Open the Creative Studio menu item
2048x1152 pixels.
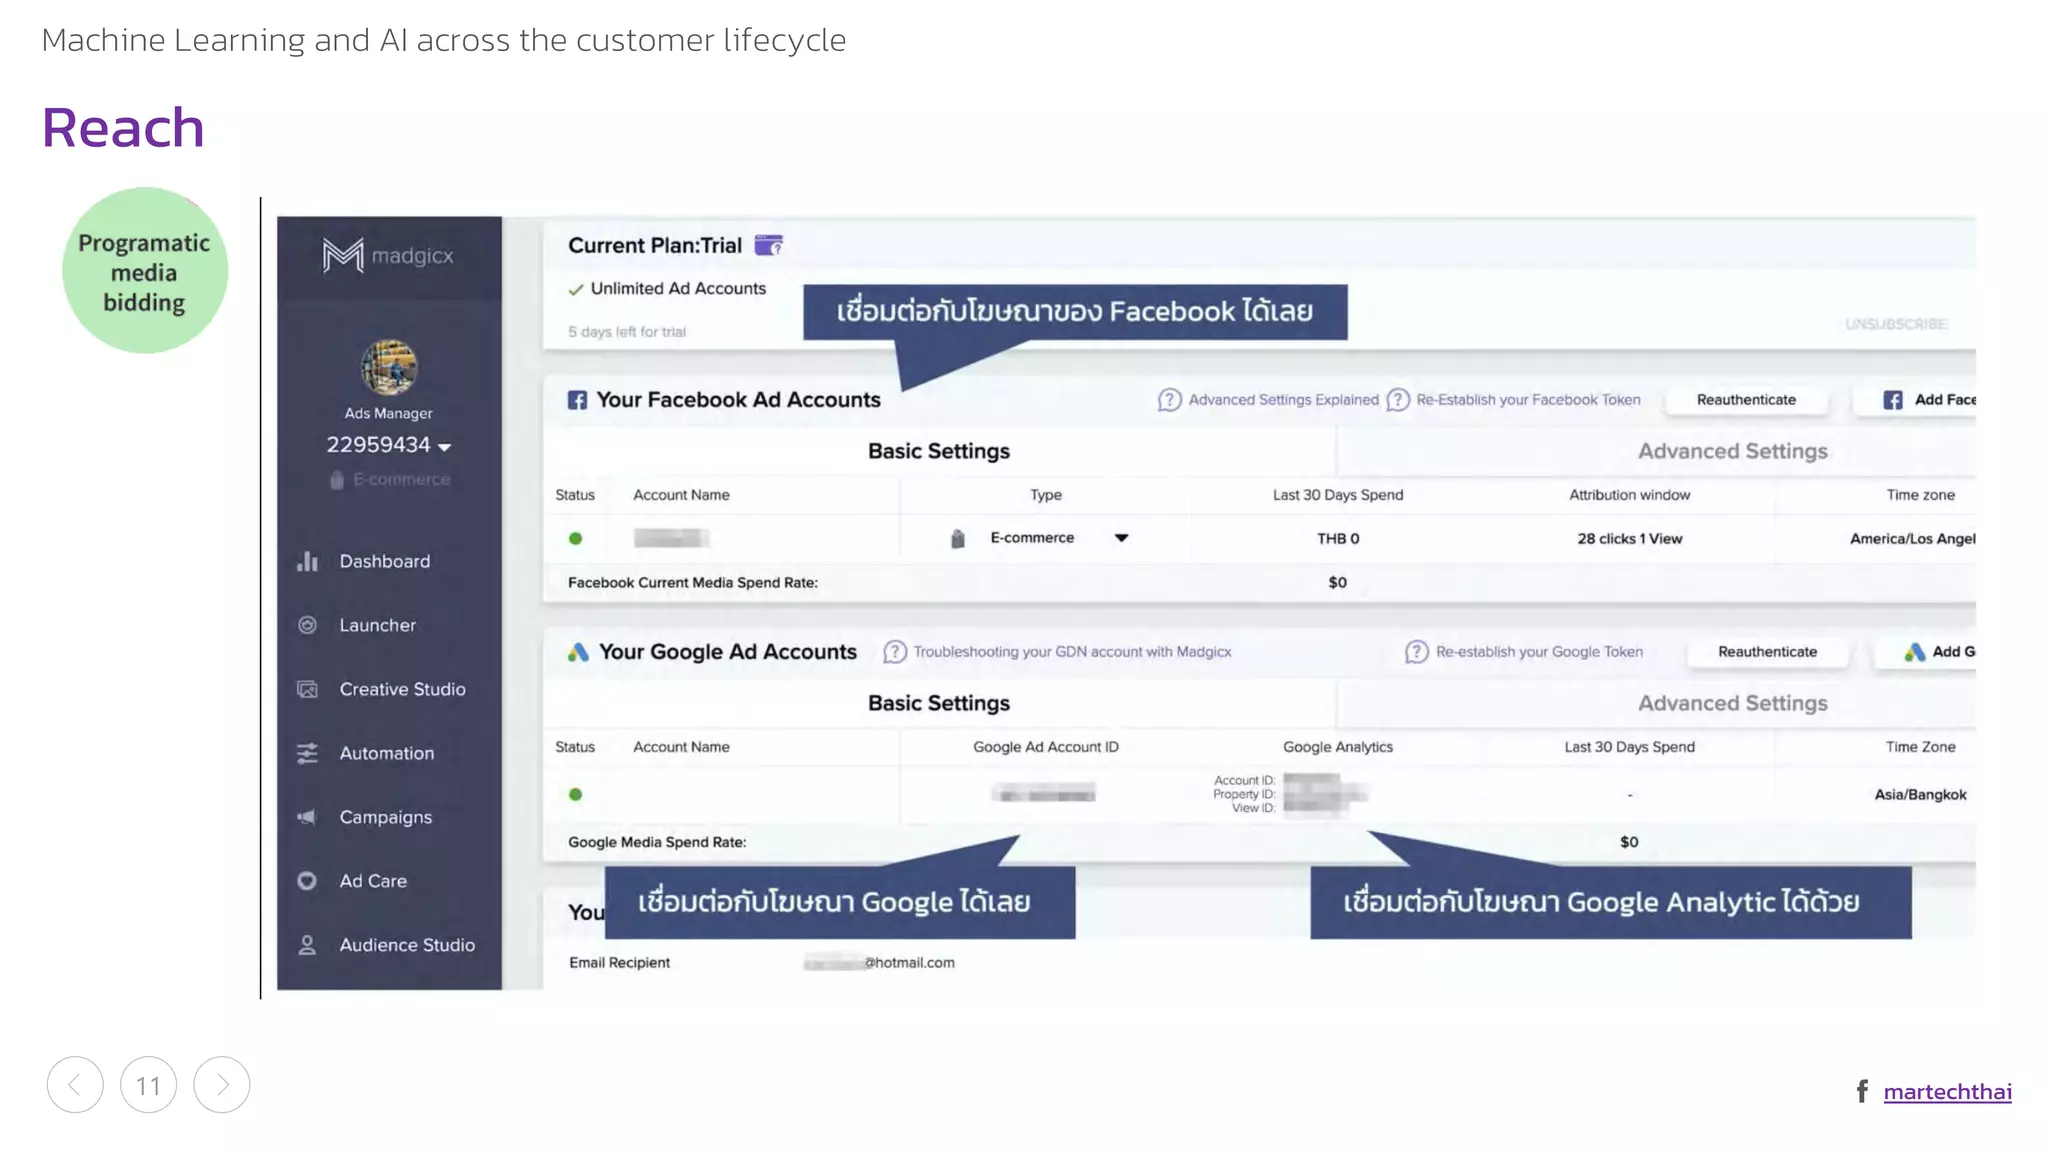[x=402, y=689]
